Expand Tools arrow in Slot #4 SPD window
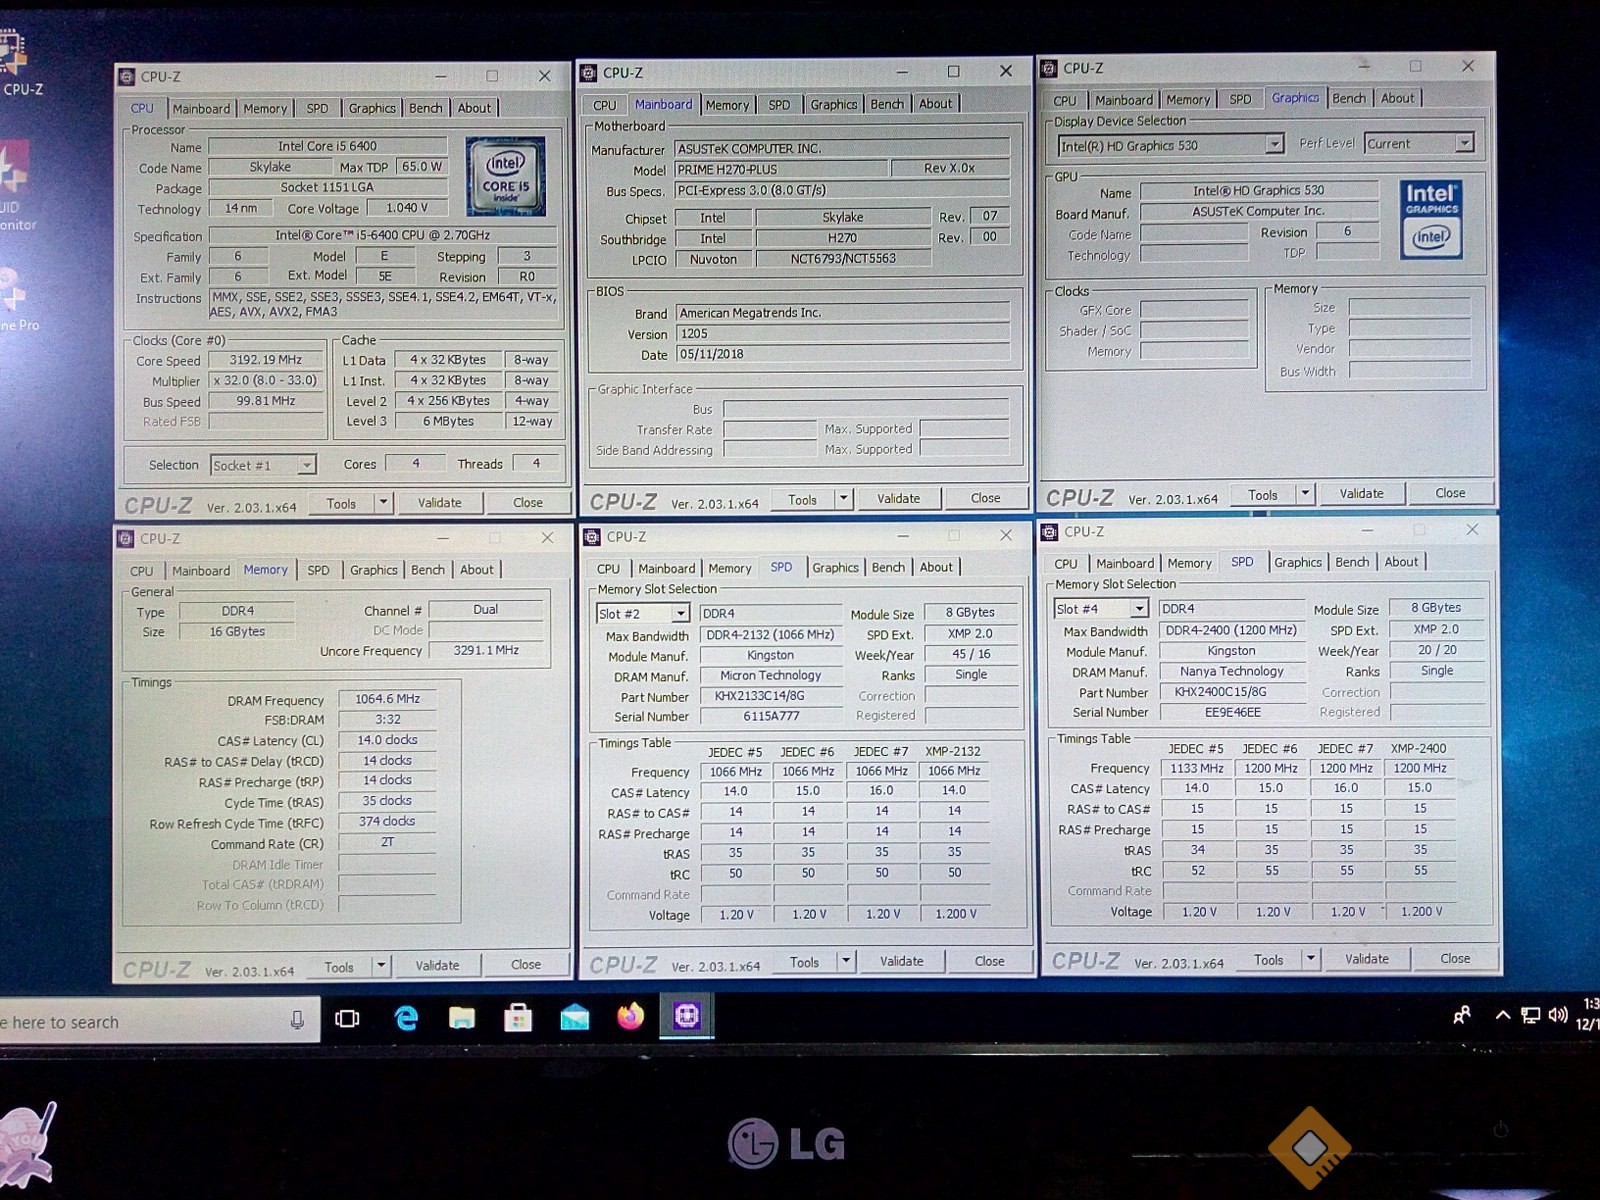This screenshot has width=1600, height=1200. (x=1310, y=959)
